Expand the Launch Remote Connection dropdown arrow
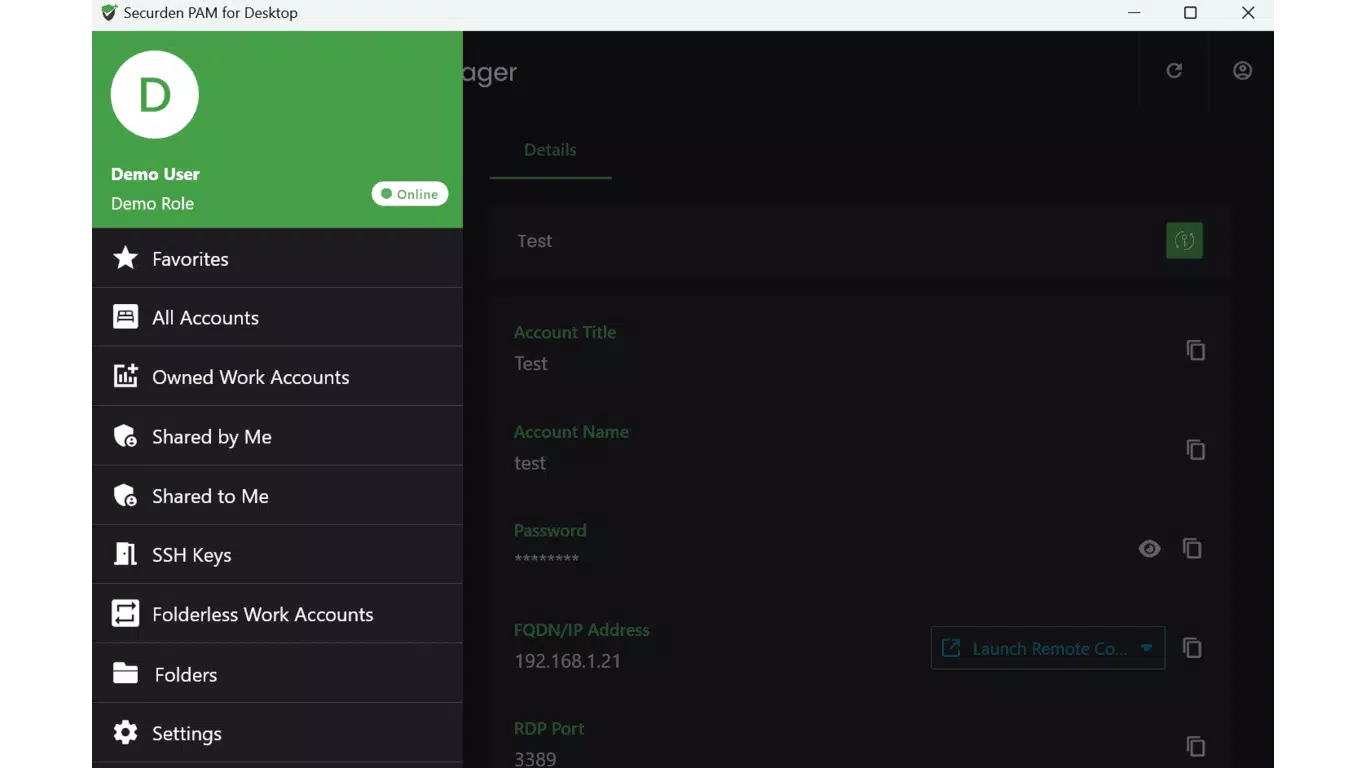Image resolution: width=1366 pixels, height=768 pixels. [x=1146, y=648]
